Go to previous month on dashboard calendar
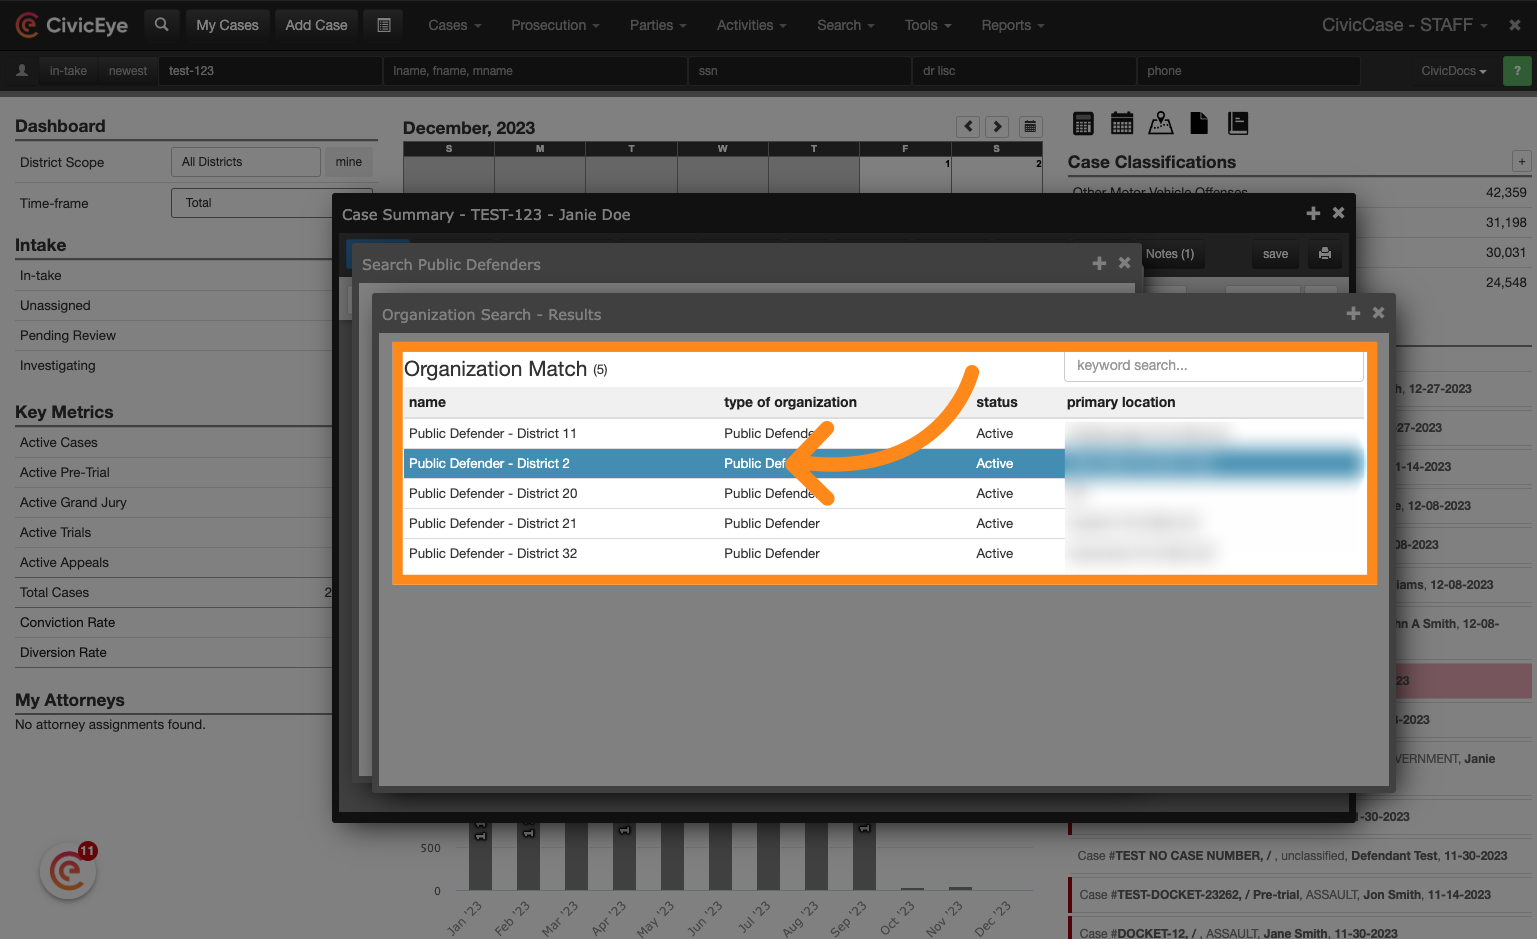Image resolution: width=1537 pixels, height=939 pixels. 968,127
